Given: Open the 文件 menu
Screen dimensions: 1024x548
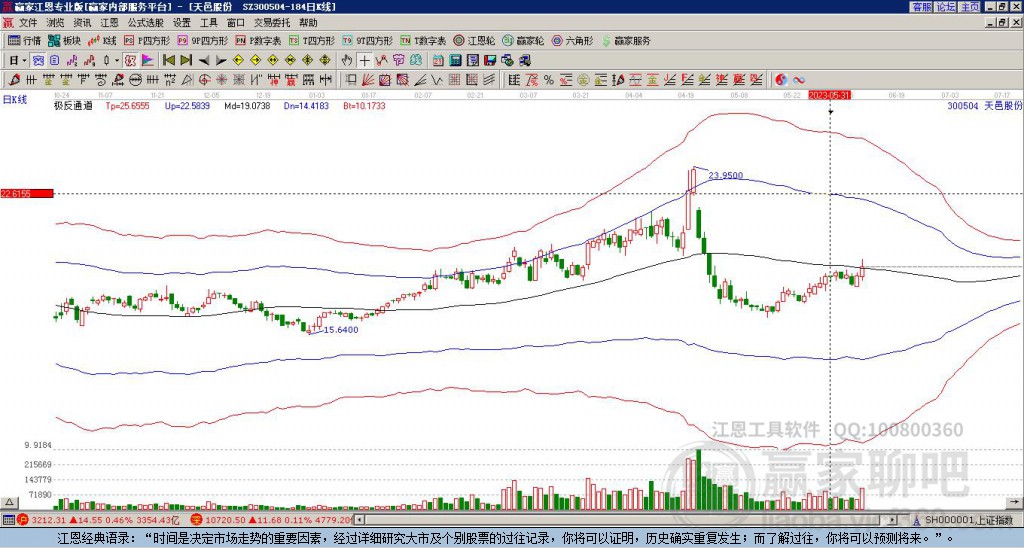Looking at the screenshot, I should click(x=28, y=23).
